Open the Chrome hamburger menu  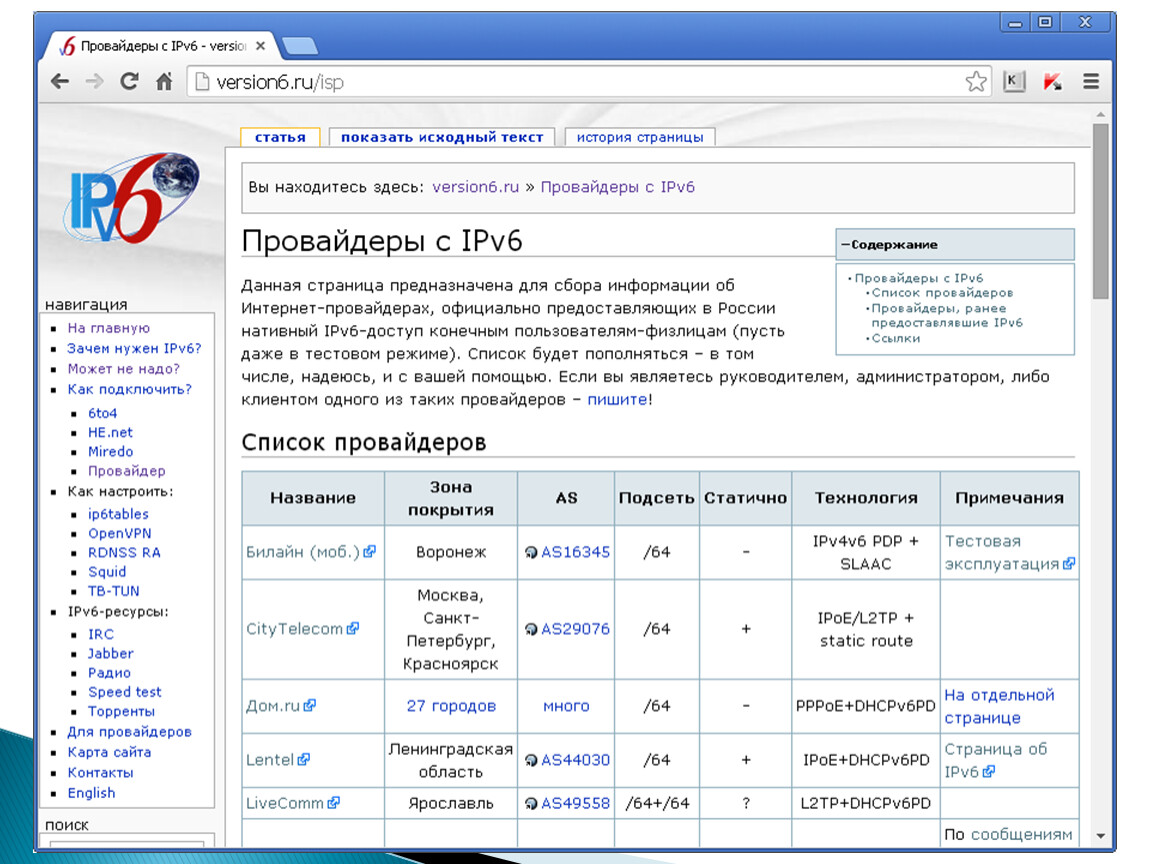[x=1091, y=82]
